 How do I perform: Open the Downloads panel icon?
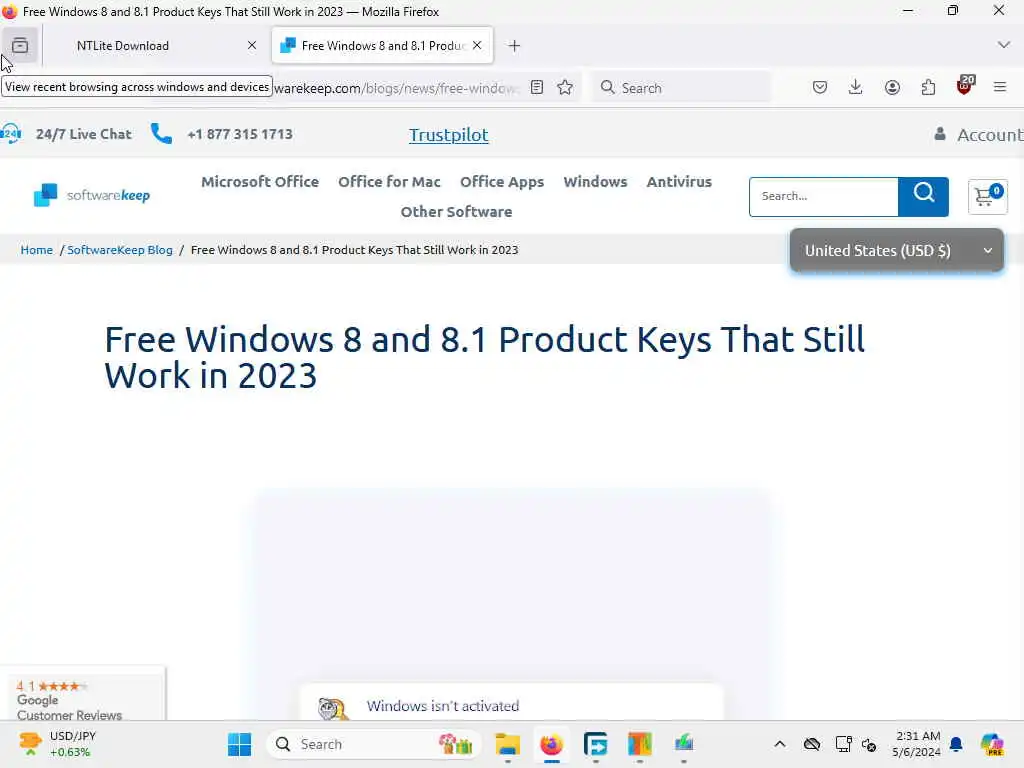click(x=856, y=88)
